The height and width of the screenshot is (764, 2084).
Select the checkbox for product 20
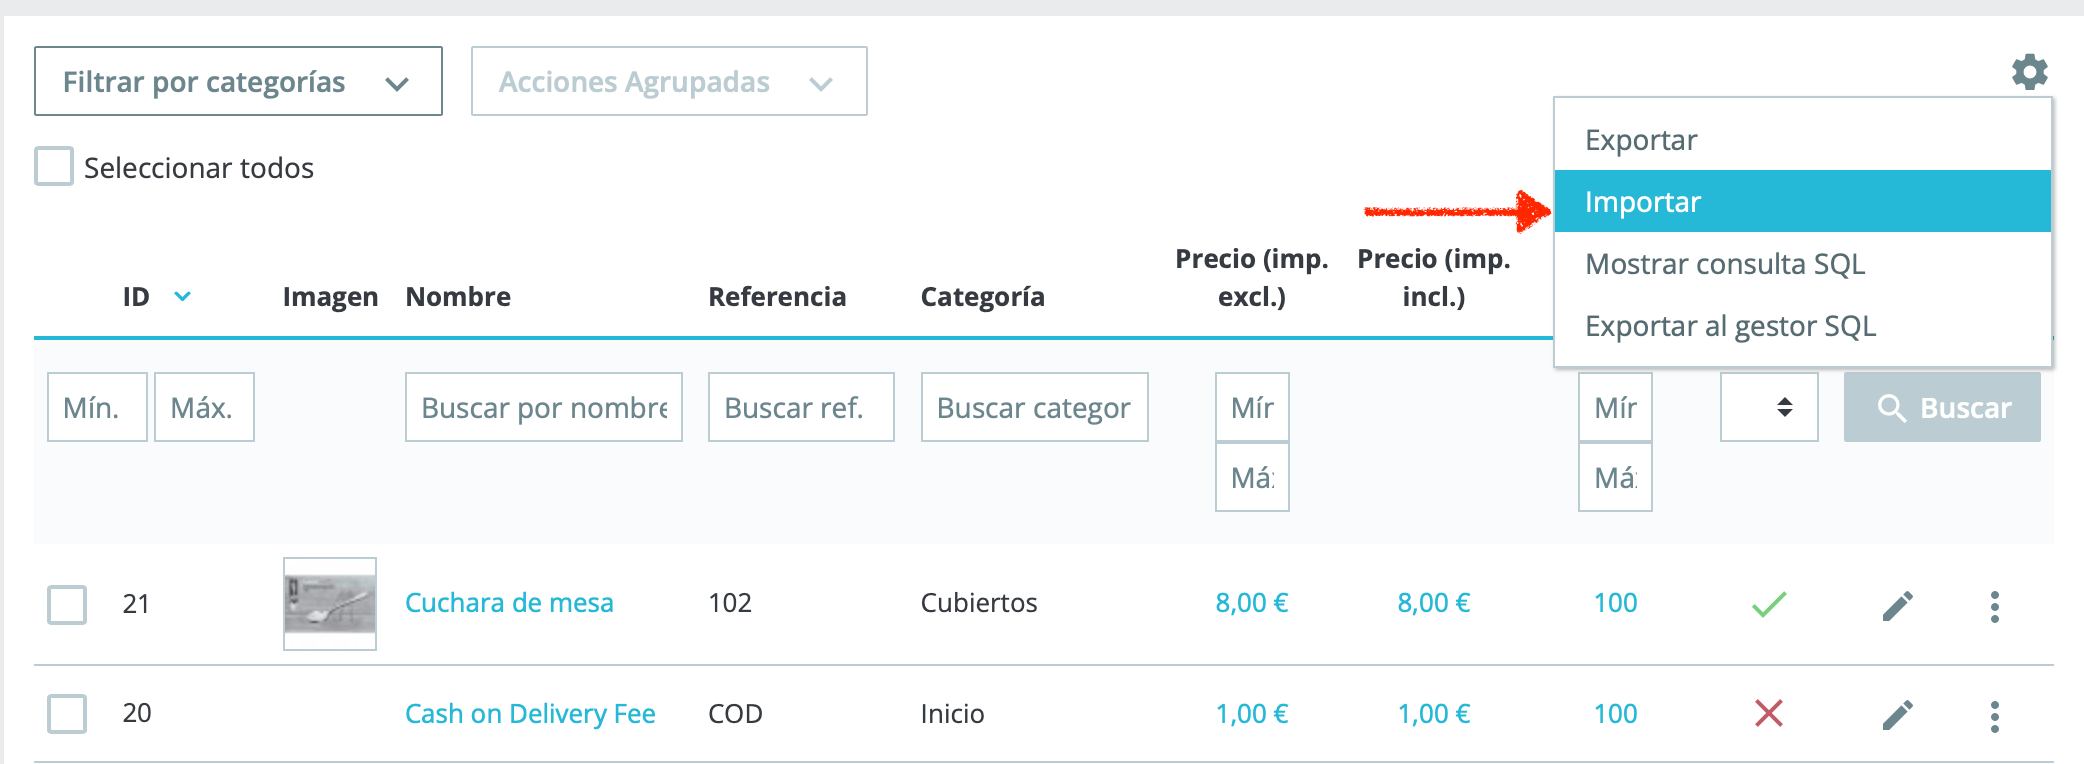67,714
